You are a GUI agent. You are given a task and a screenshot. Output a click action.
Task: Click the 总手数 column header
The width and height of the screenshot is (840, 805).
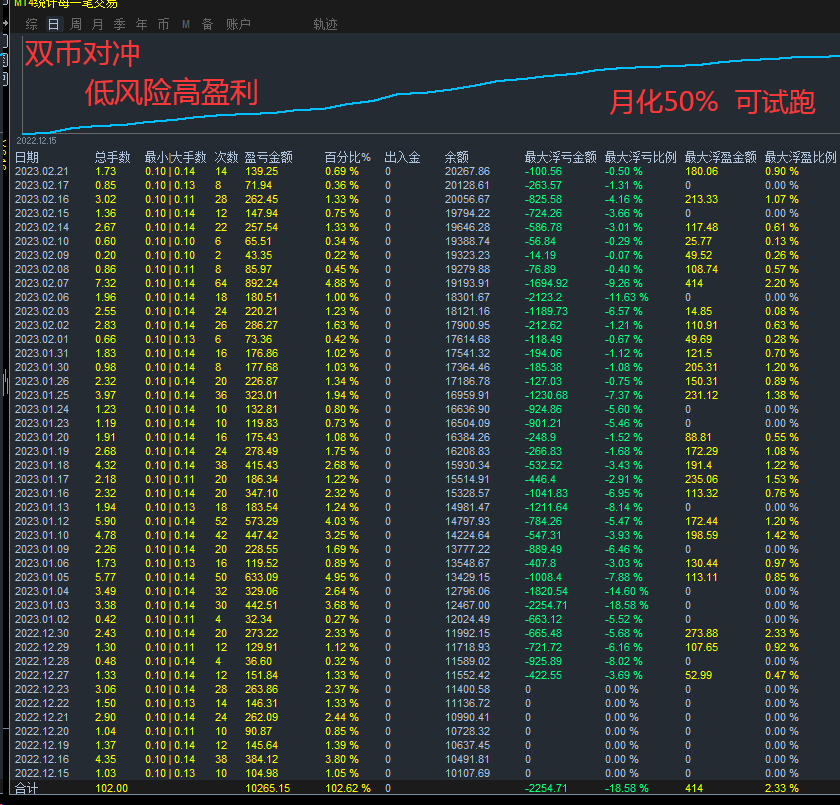click(112, 157)
